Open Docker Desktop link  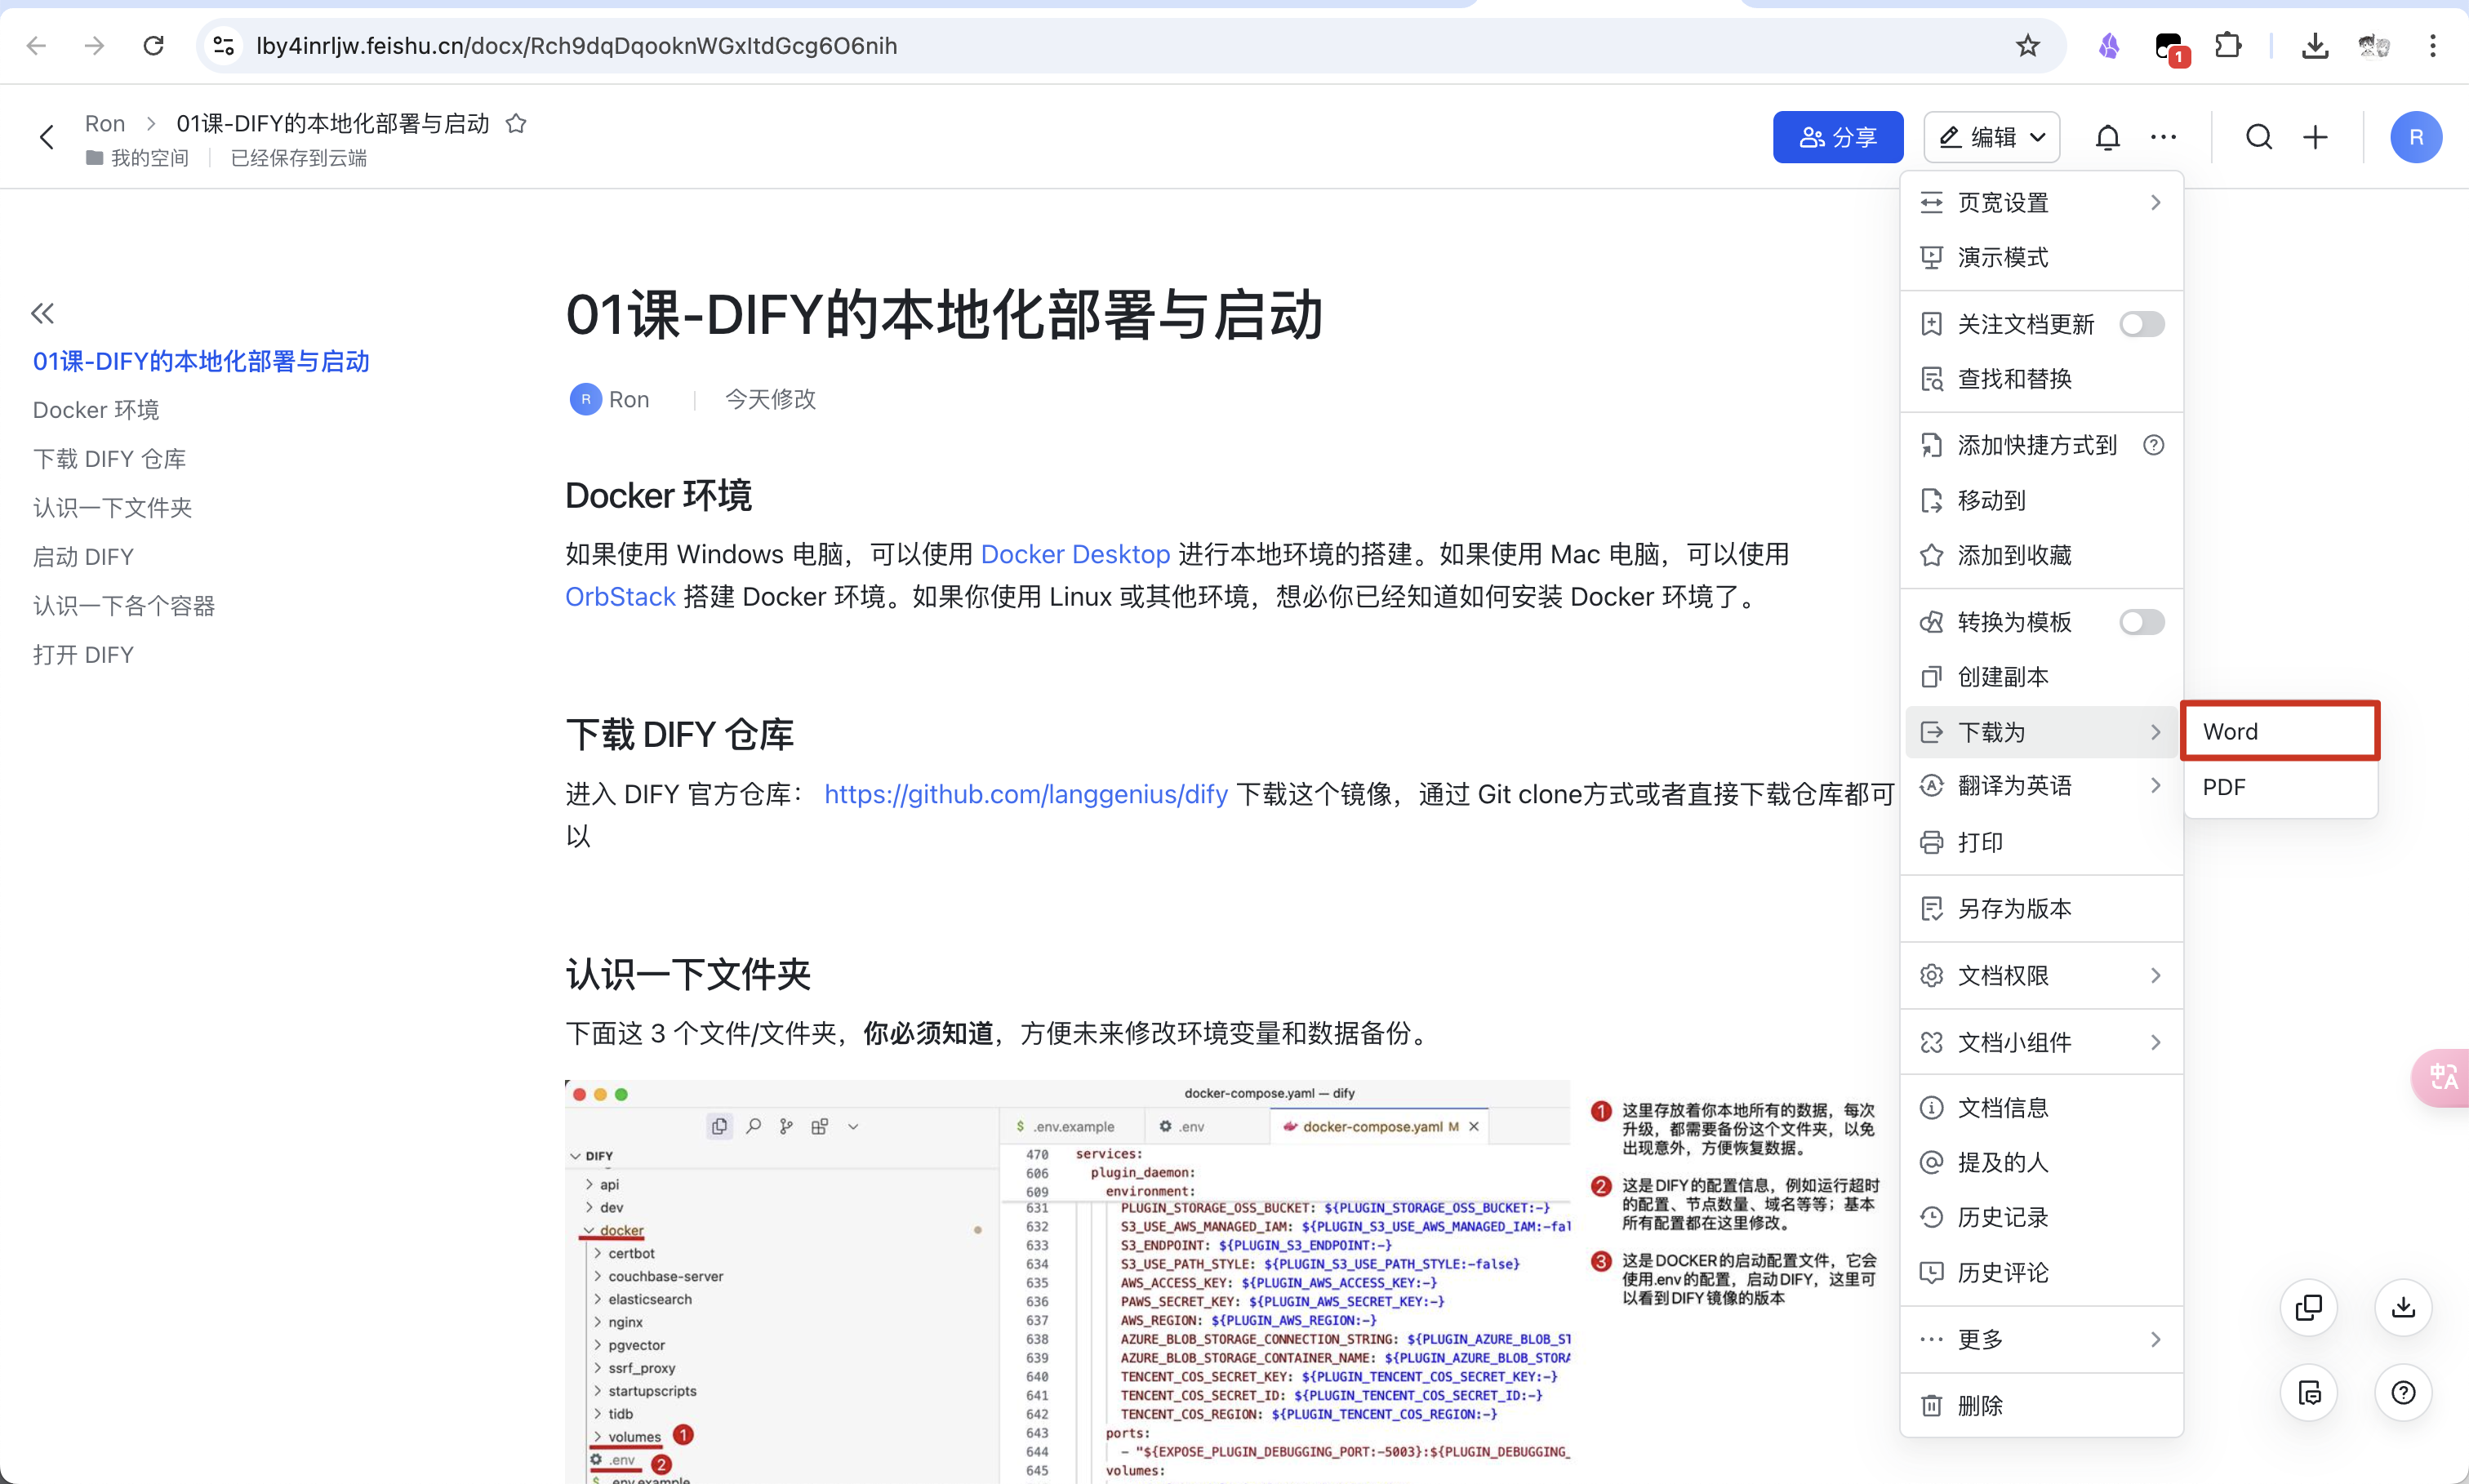(1075, 554)
